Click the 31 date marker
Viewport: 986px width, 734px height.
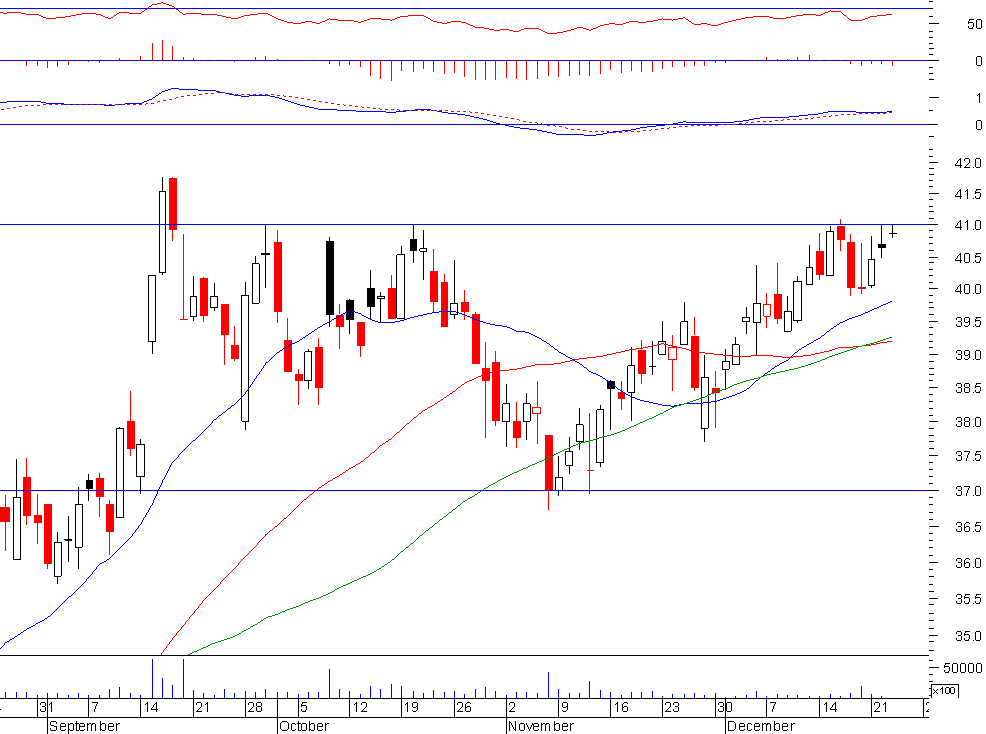(47, 708)
